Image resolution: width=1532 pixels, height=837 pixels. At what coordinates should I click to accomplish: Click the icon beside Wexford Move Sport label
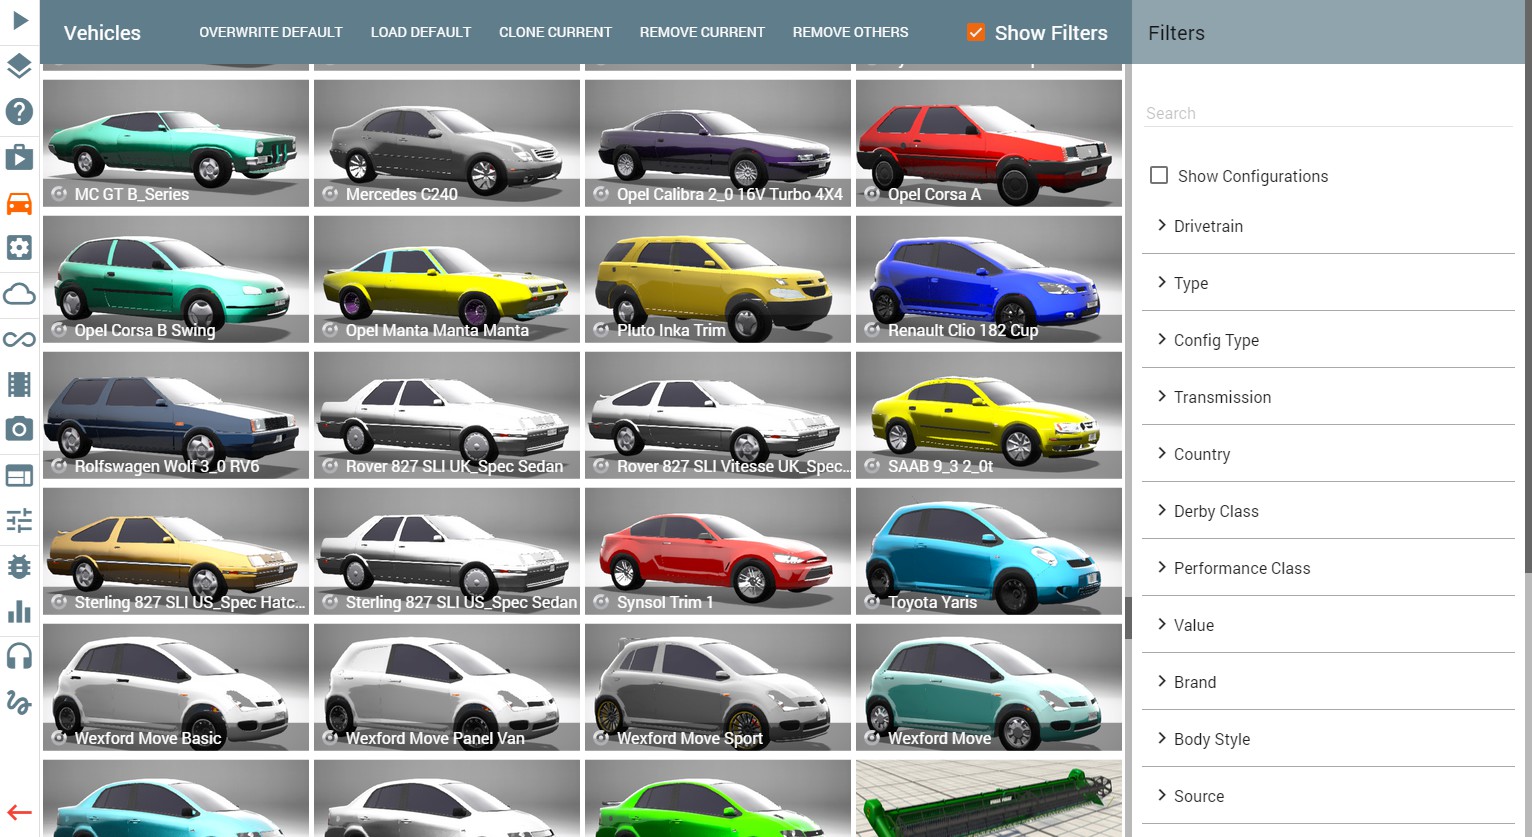(602, 738)
